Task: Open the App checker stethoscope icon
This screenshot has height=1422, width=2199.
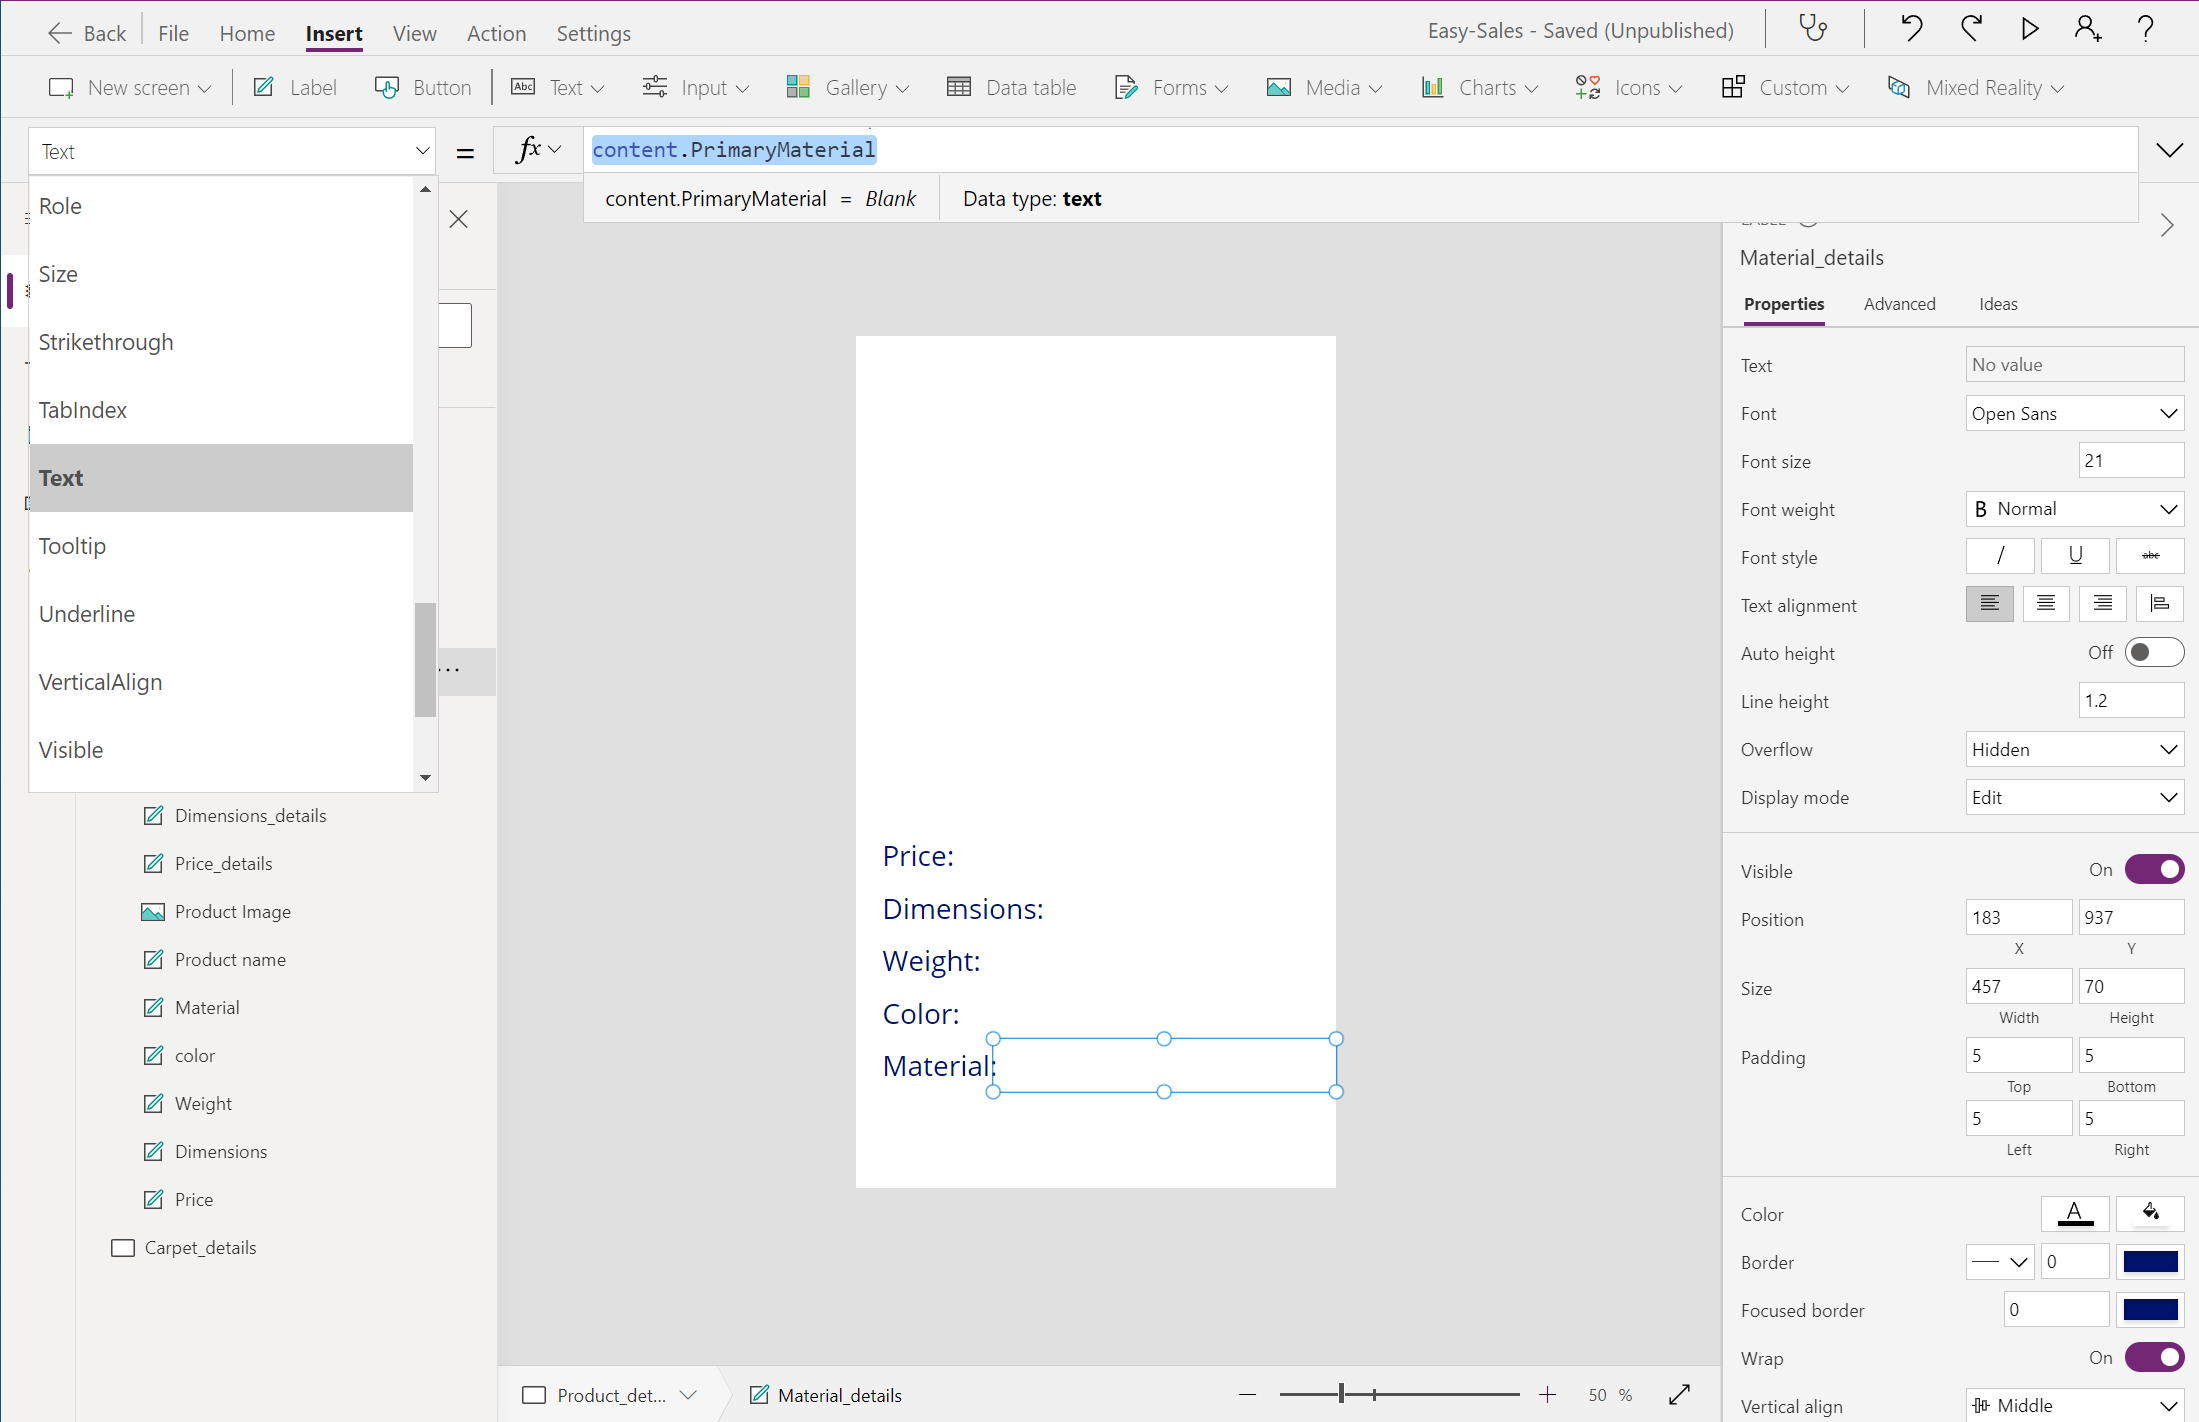Action: coord(1813,29)
